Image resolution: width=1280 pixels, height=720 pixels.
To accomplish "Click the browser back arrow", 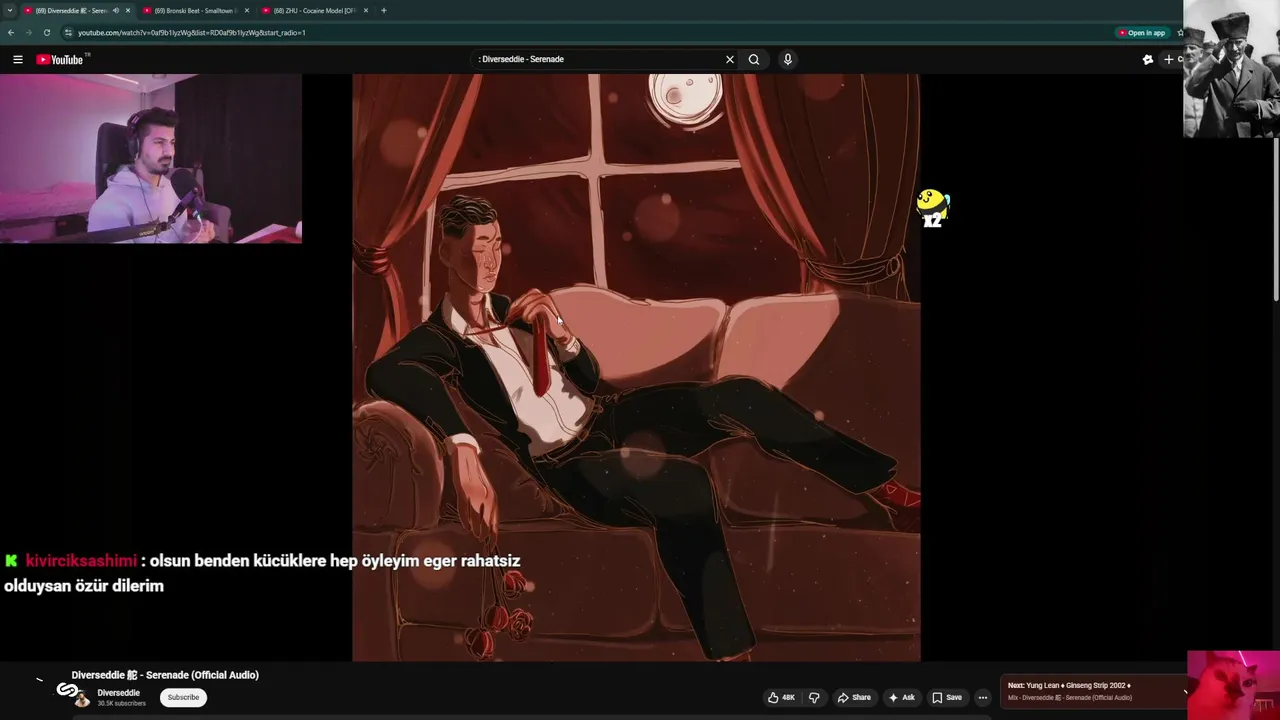I will pos(11,32).
